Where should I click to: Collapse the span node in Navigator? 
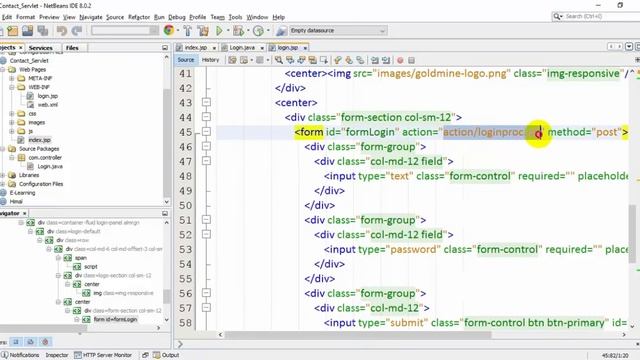pos(58,258)
